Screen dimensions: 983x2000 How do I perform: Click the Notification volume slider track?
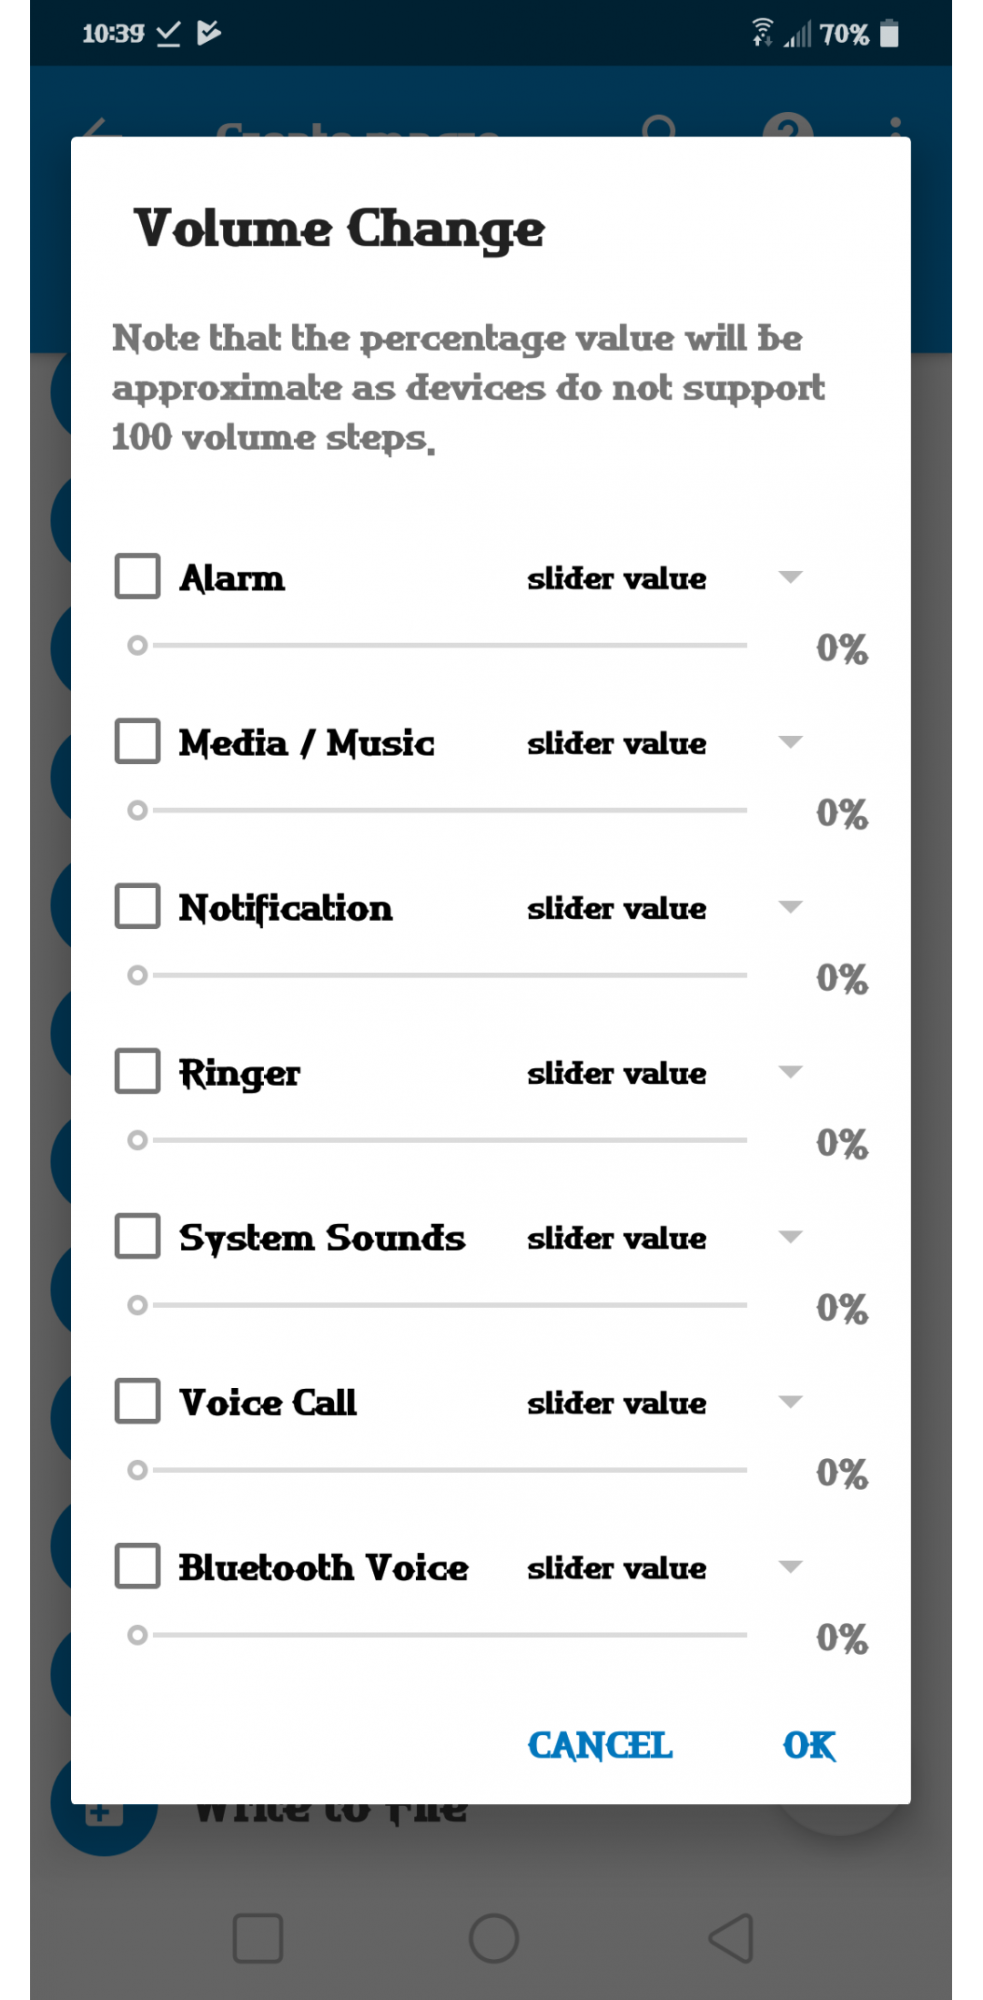pos(450,975)
